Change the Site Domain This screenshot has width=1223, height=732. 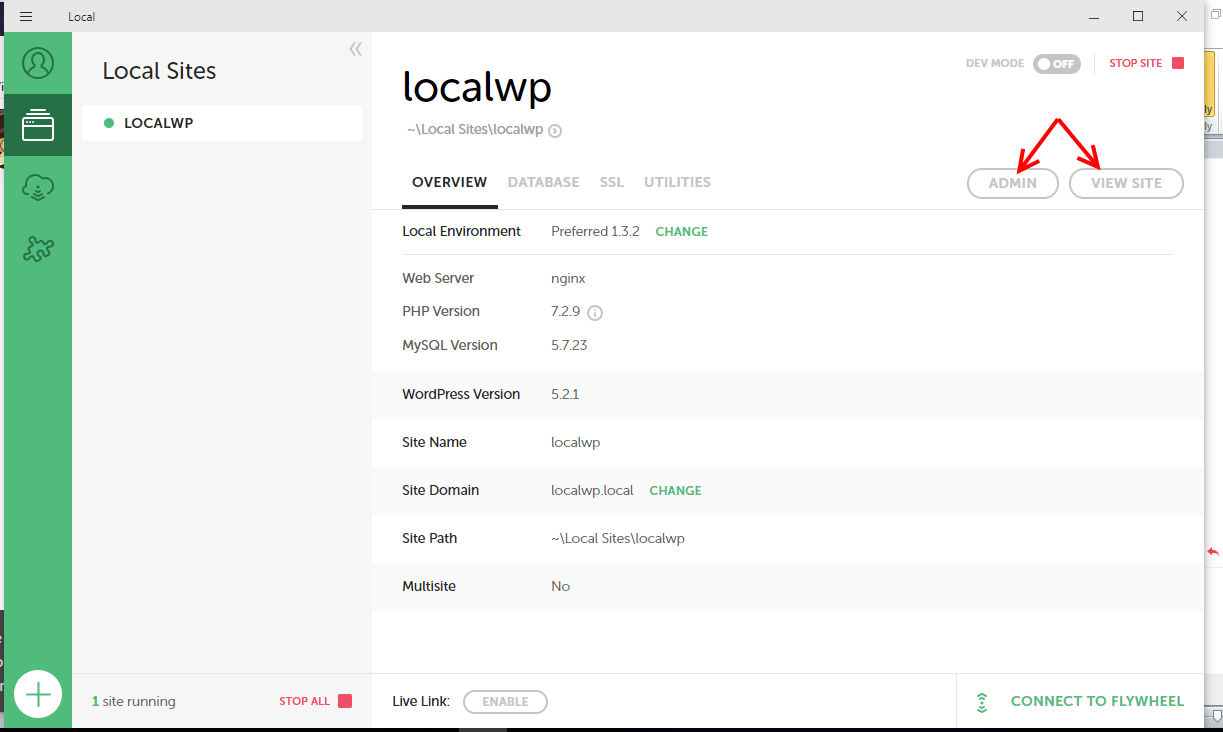tap(675, 491)
